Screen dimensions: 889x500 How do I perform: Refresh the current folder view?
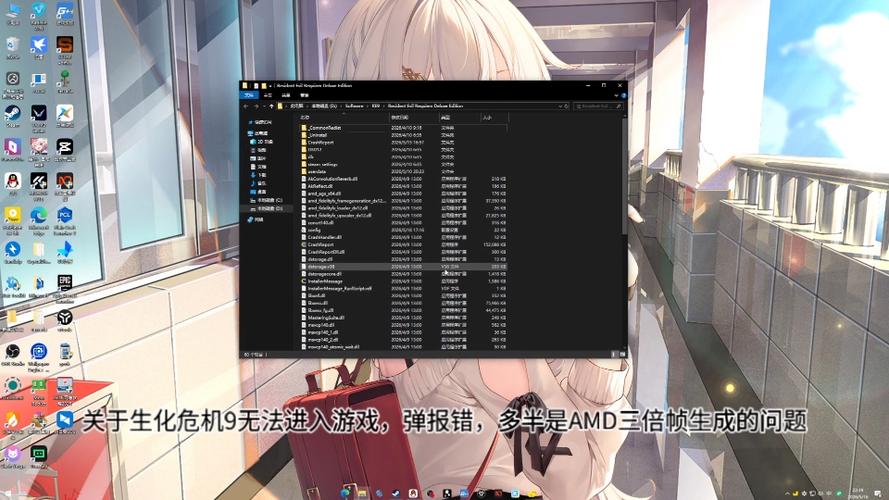[566, 106]
